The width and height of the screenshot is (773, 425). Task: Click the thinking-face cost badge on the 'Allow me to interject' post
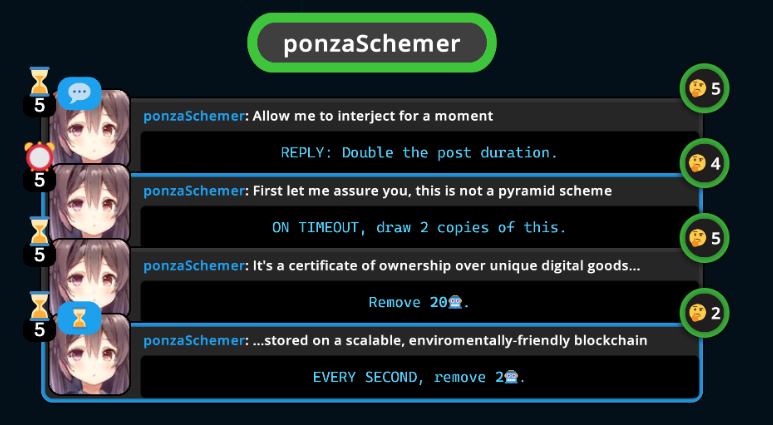tap(704, 89)
